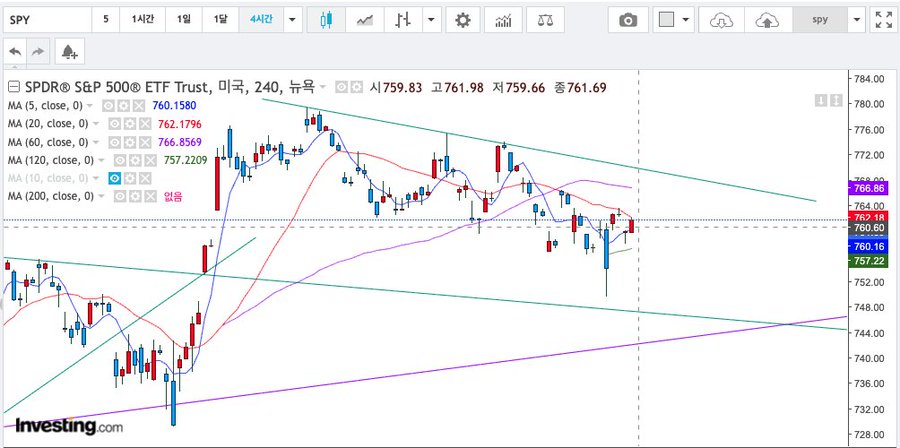The height and width of the screenshot is (448, 900).
Task: Select the 1일 interval
Action: 184,20
